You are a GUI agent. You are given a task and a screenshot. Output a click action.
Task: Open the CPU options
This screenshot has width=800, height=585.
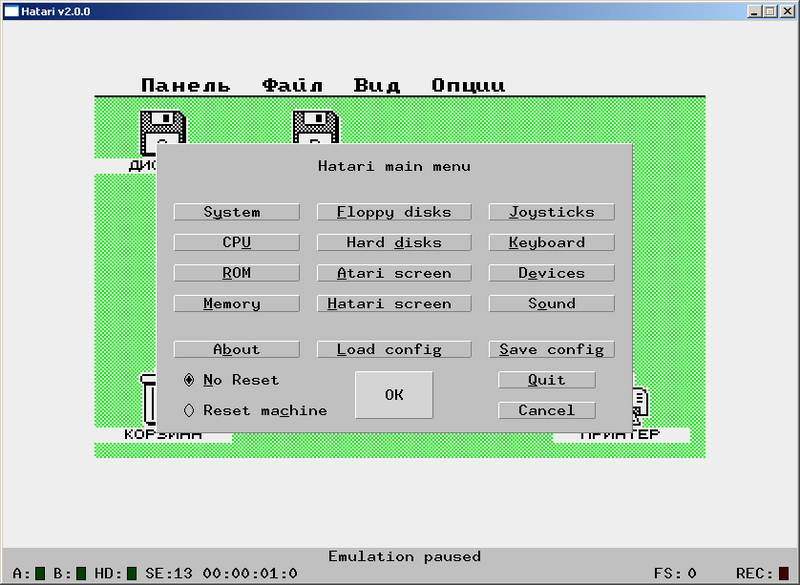pos(236,242)
